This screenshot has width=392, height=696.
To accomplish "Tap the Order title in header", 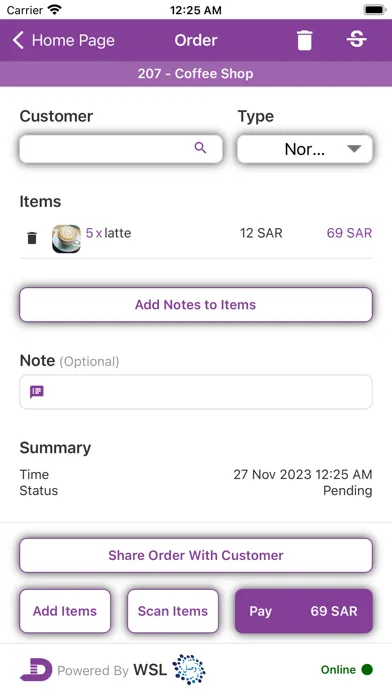I will [x=196, y=40].
